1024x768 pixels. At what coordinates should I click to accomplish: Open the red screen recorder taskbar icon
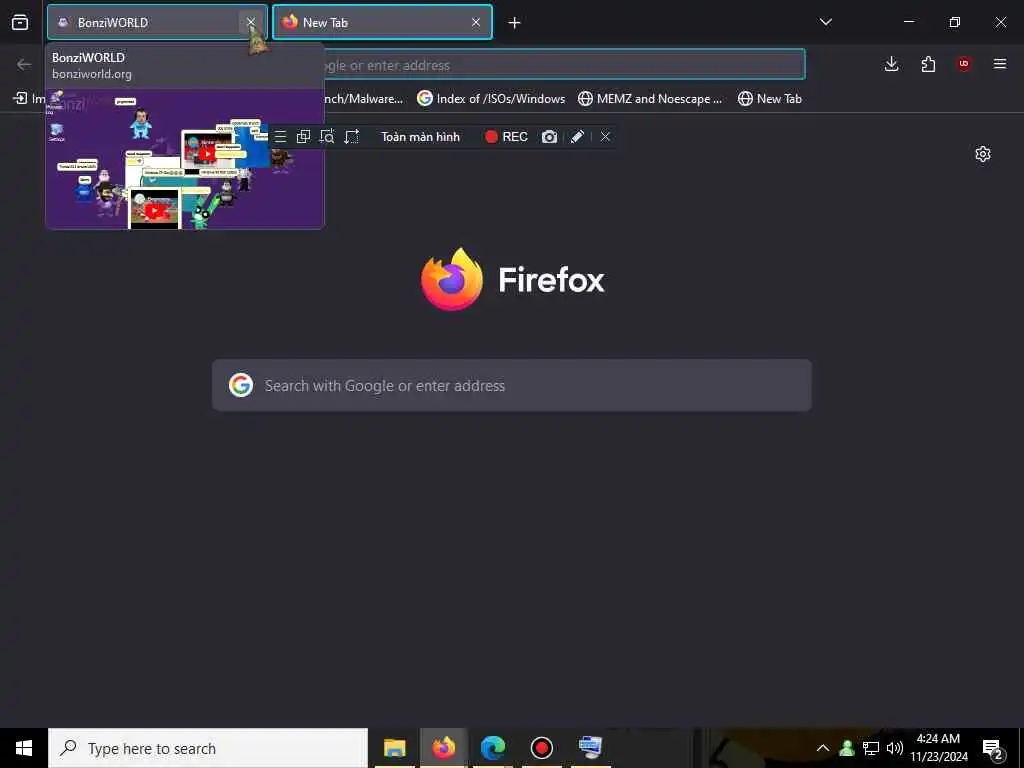[542, 748]
